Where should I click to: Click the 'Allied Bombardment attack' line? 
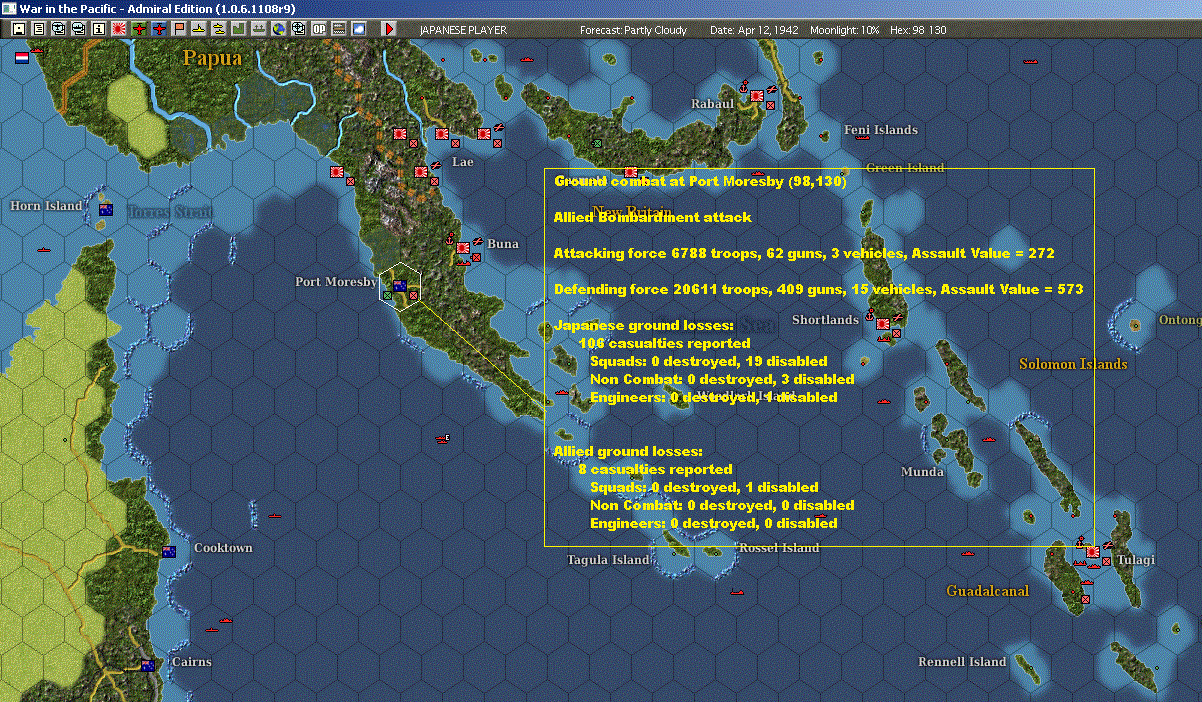(653, 217)
